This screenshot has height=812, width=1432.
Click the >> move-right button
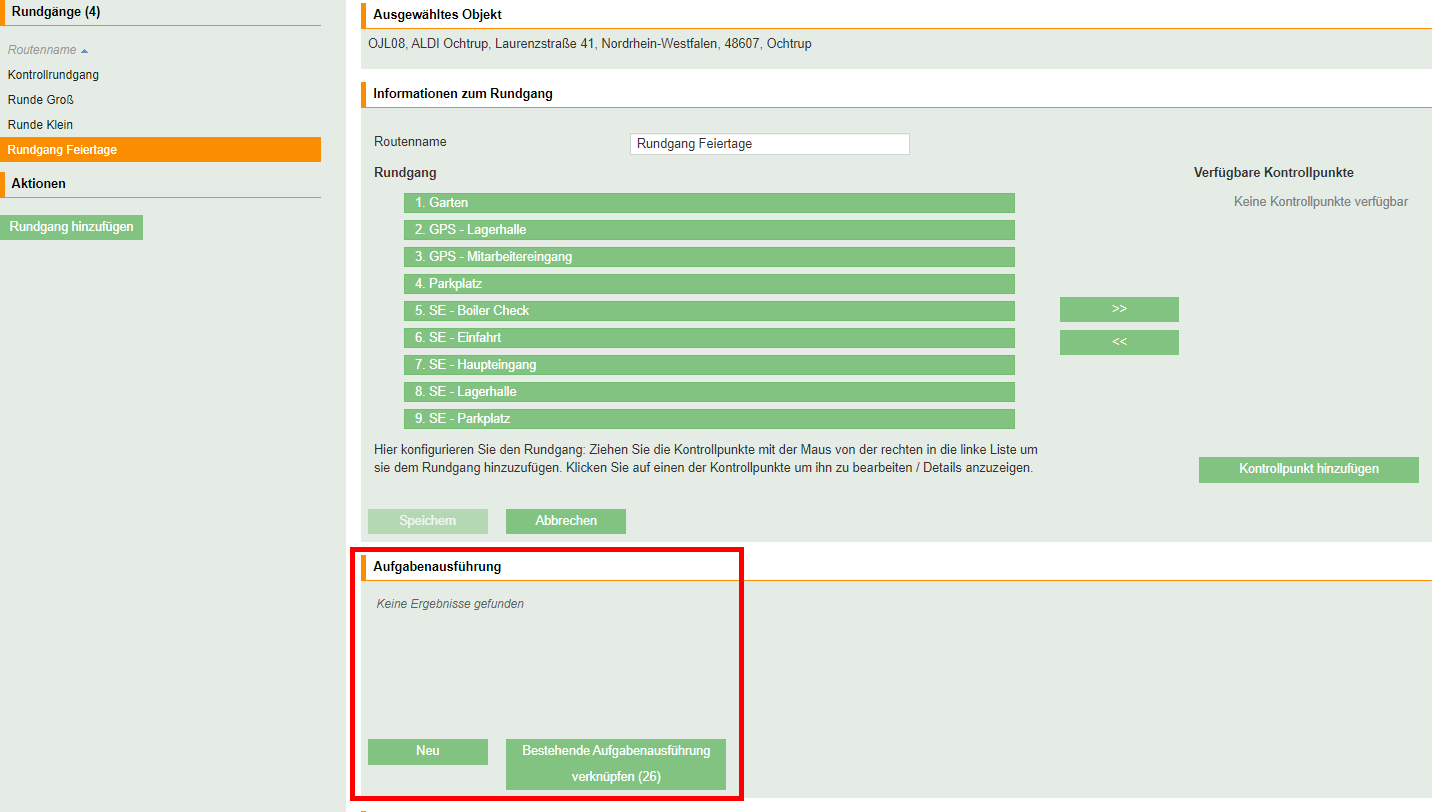(1119, 309)
